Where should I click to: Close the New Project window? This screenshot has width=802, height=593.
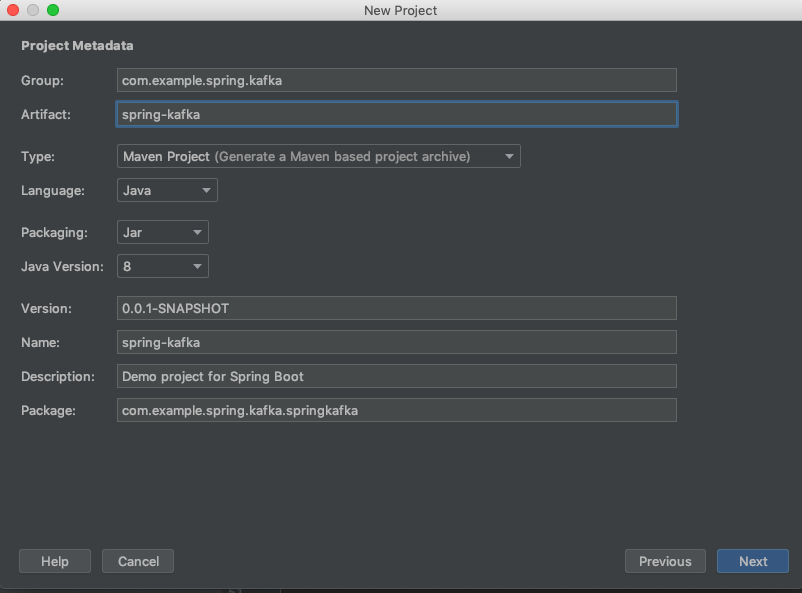pyautogui.click(x=12, y=10)
